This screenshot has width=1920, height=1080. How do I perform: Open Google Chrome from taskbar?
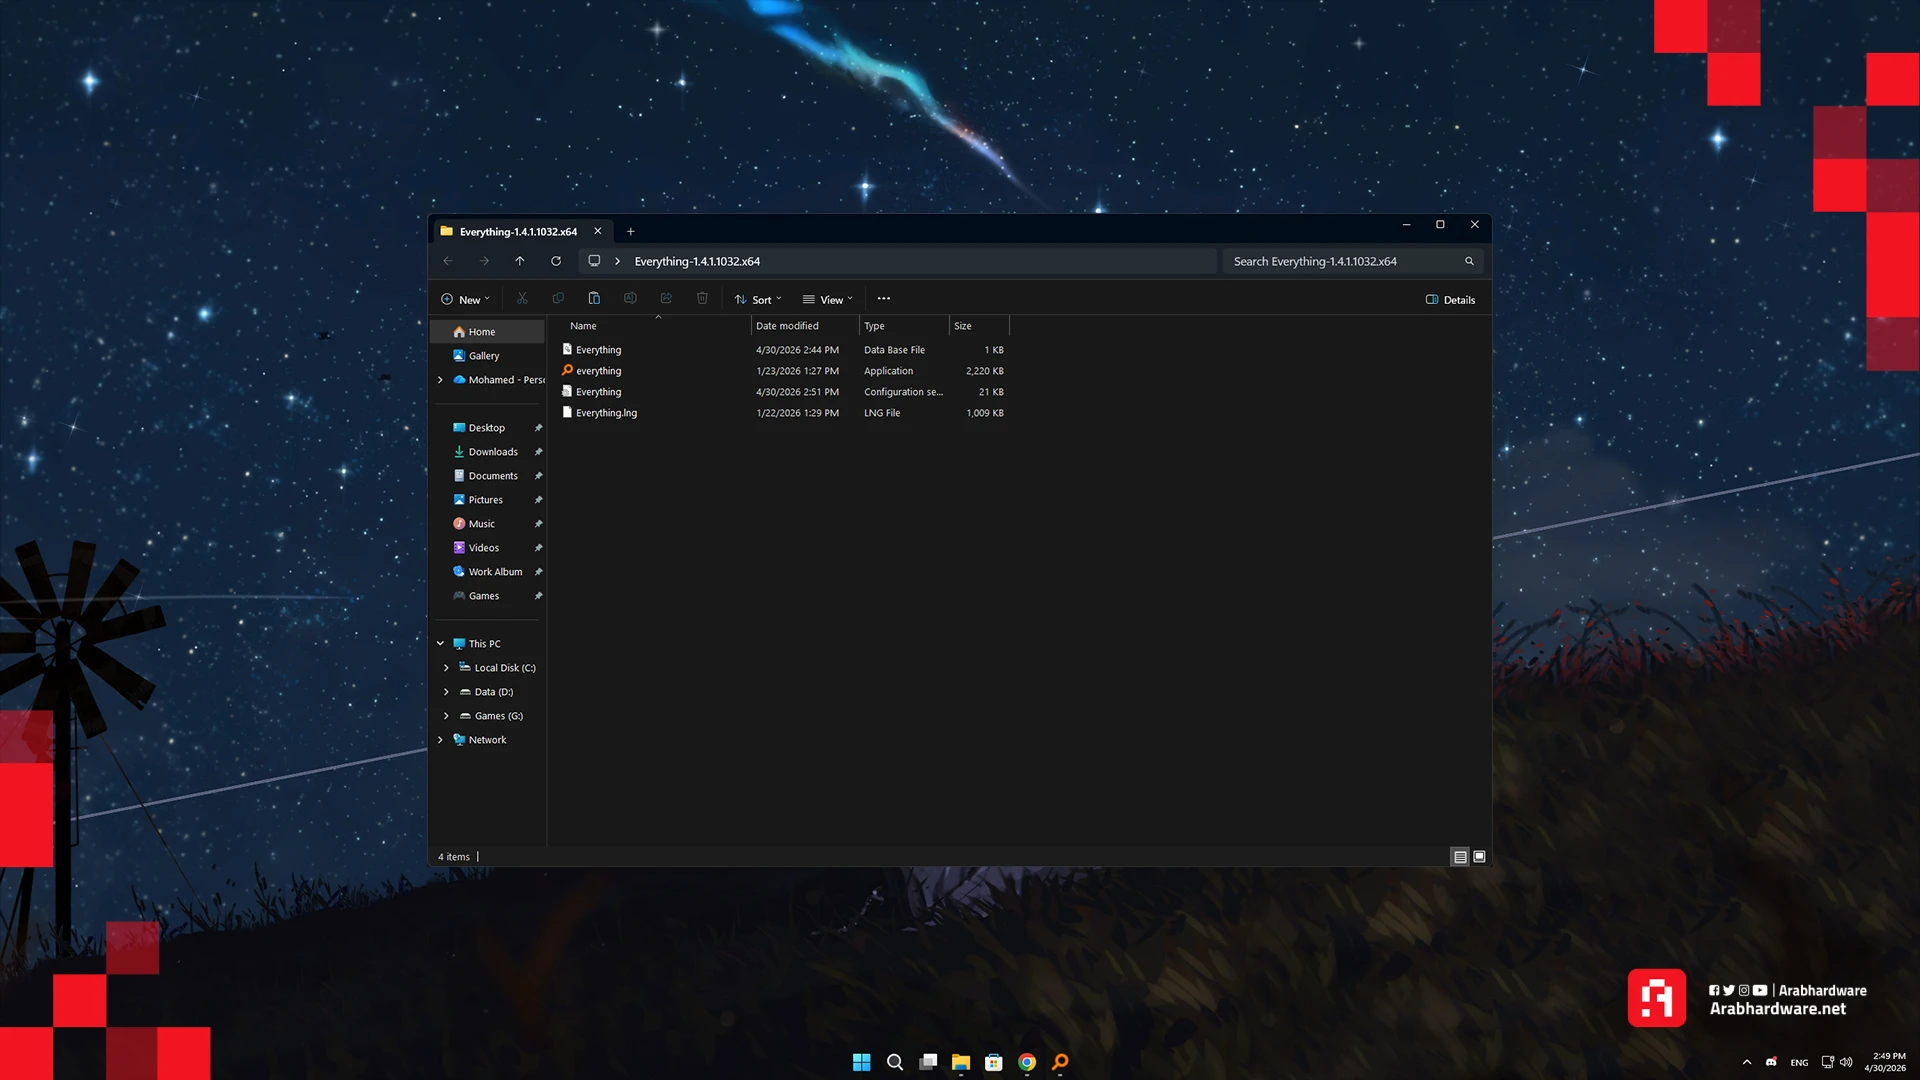(1027, 1062)
